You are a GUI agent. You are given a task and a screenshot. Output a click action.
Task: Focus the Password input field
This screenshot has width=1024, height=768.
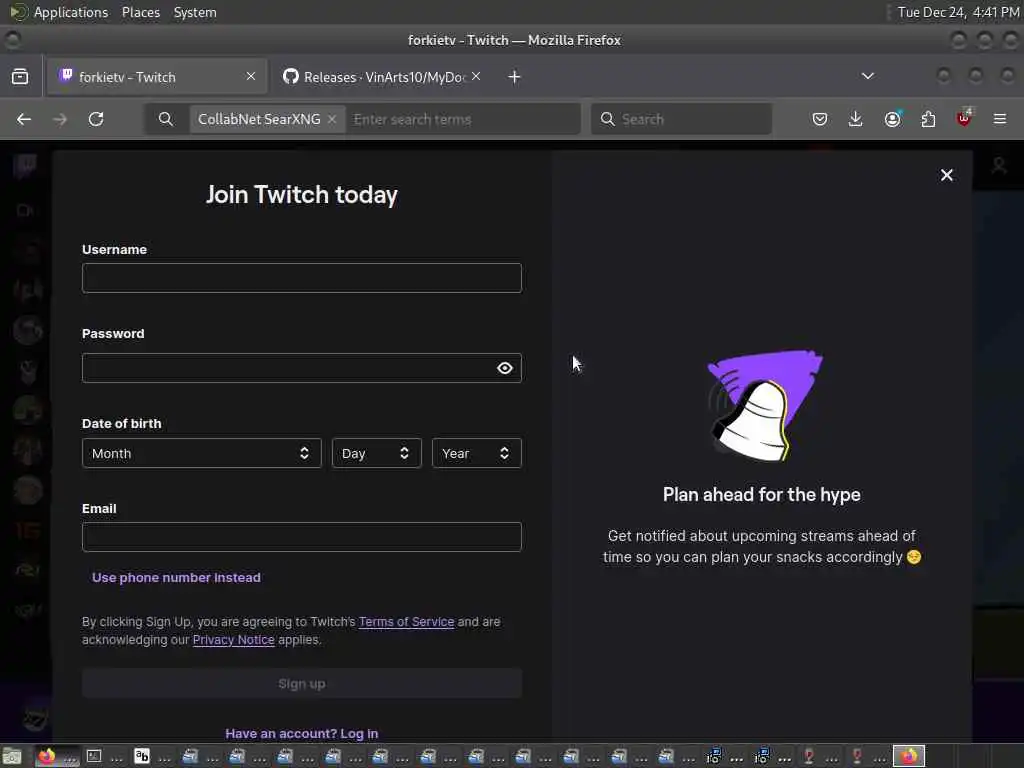click(x=302, y=368)
